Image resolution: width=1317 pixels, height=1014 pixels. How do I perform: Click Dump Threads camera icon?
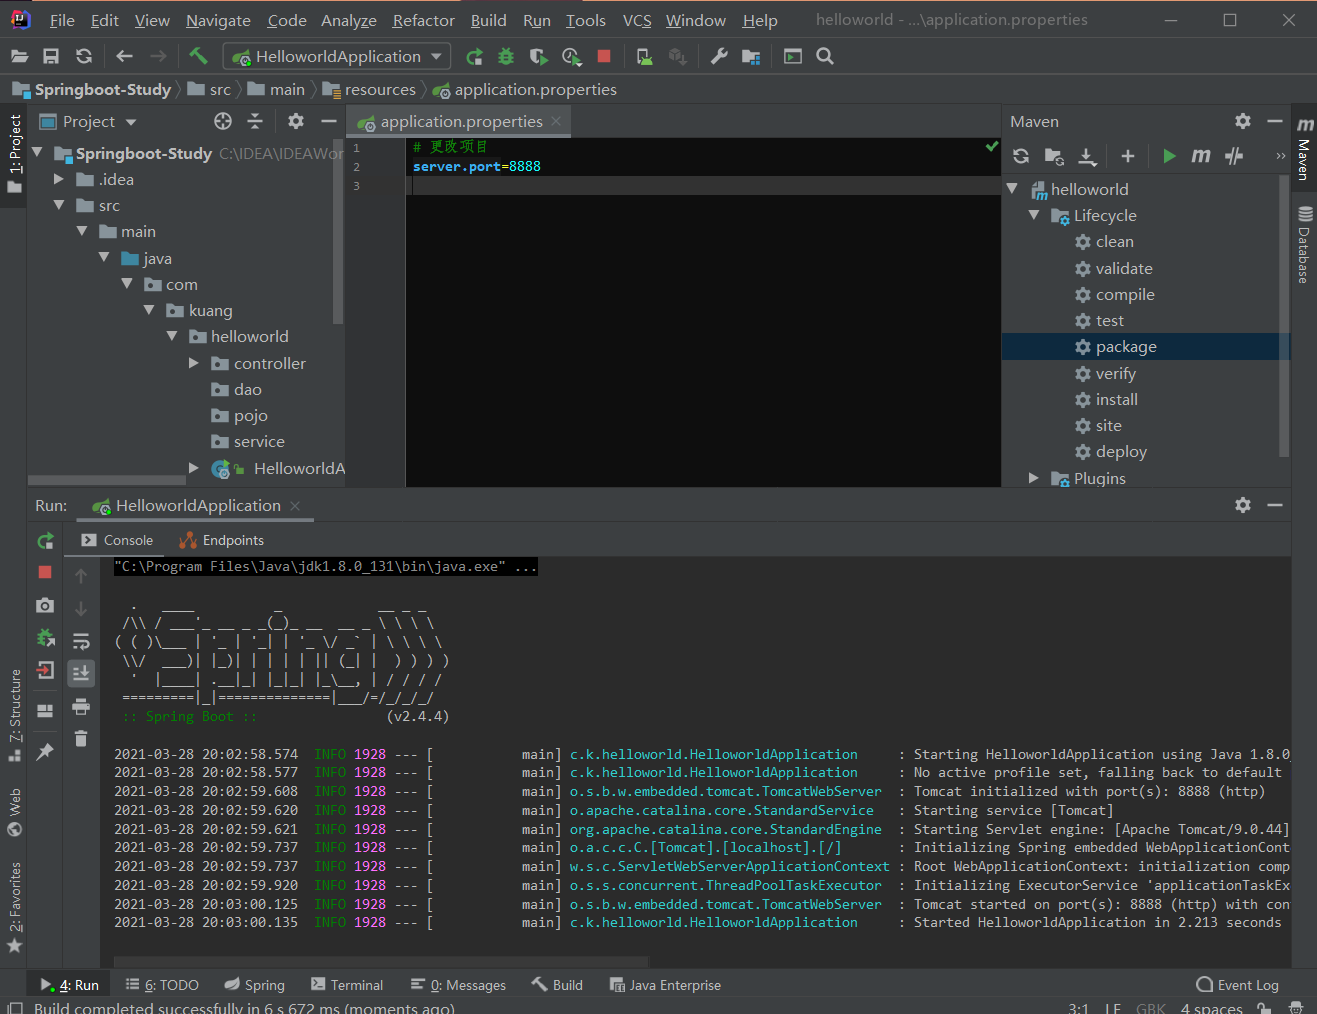[x=45, y=606]
